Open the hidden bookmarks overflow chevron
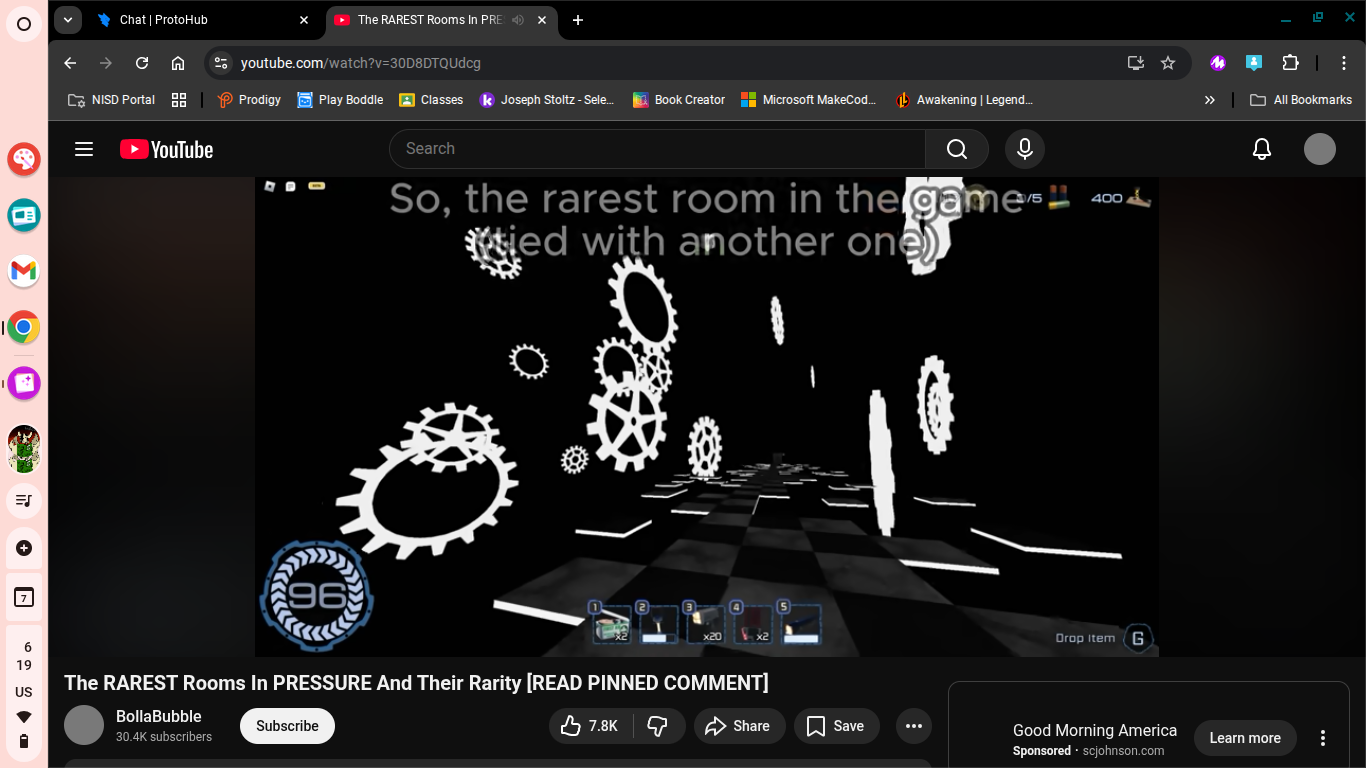Viewport: 1366px width, 768px height. coord(1209,99)
